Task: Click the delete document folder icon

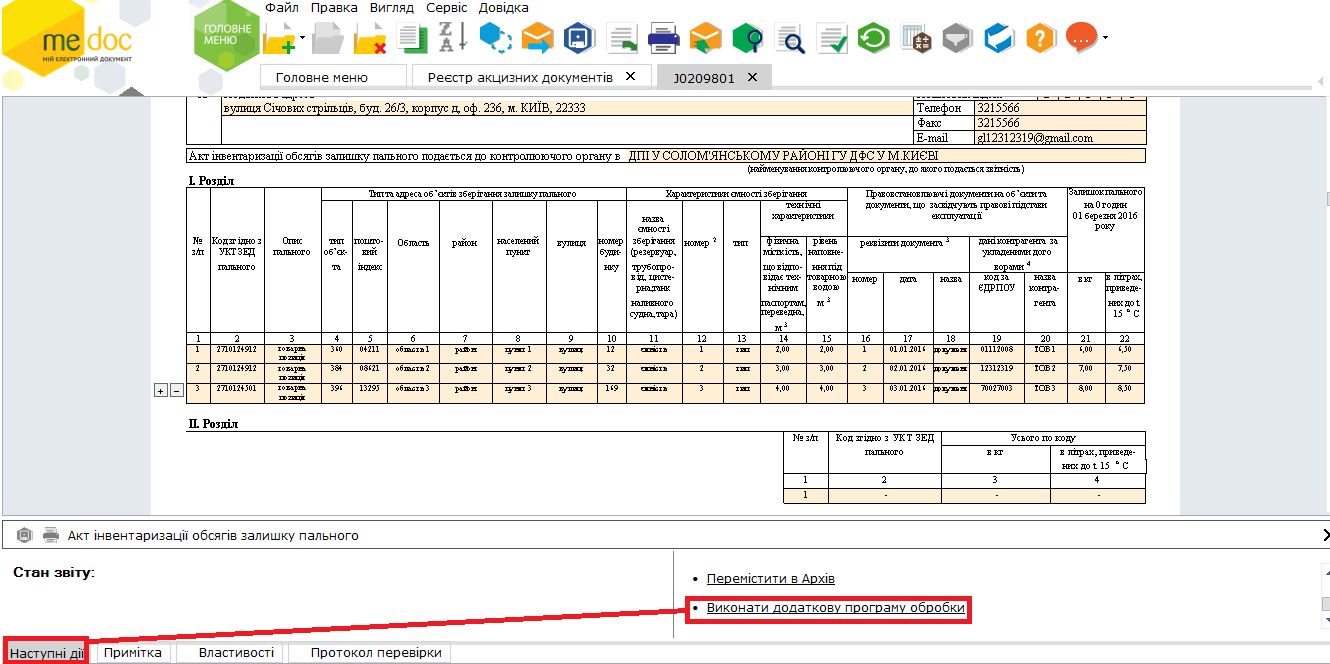Action: tap(370, 39)
